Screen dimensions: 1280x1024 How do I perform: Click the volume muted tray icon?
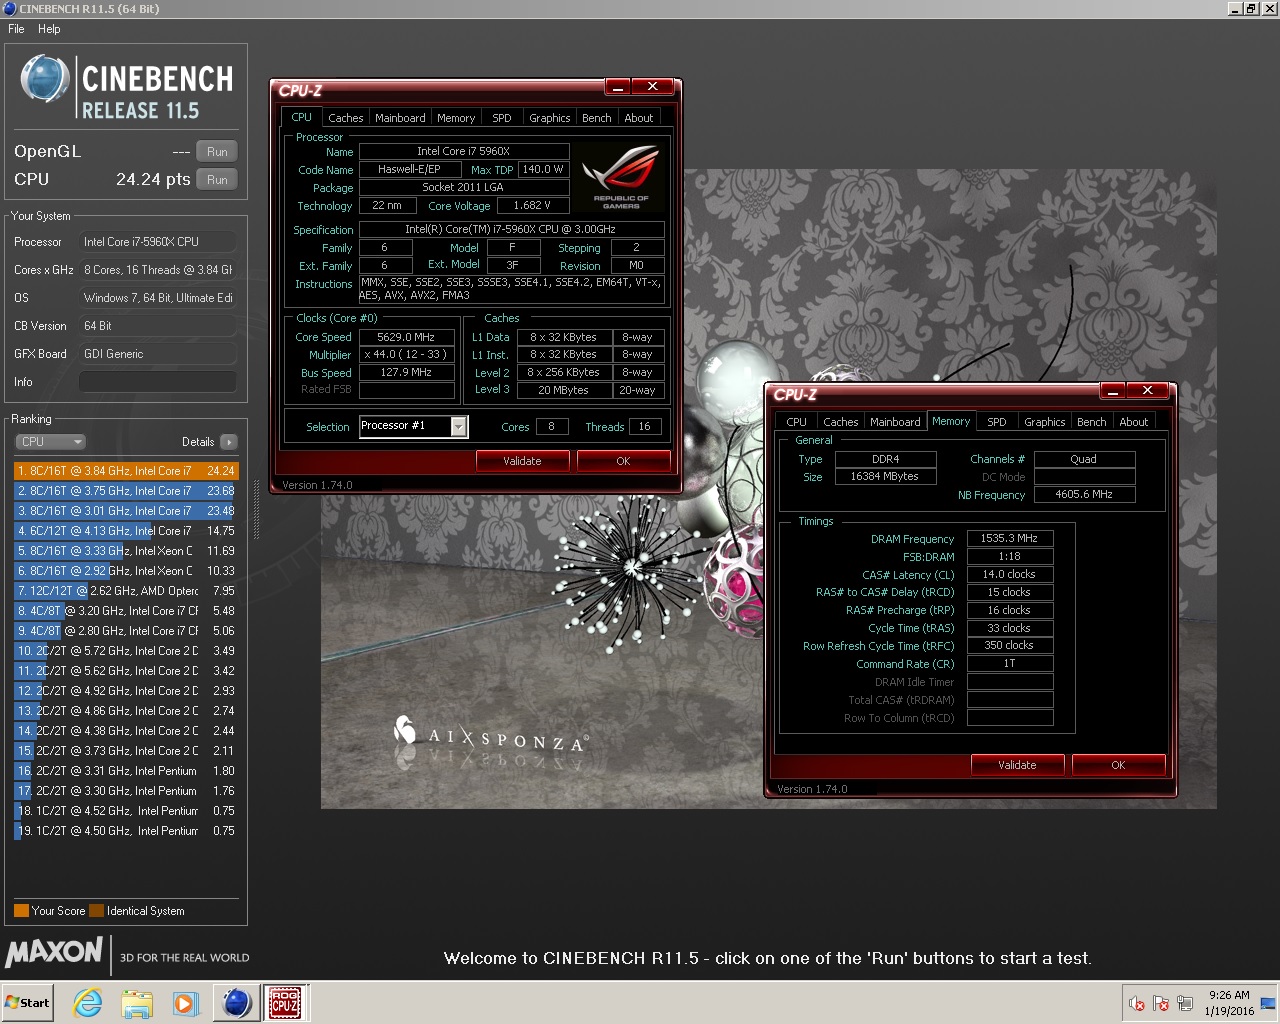coord(1137,1003)
